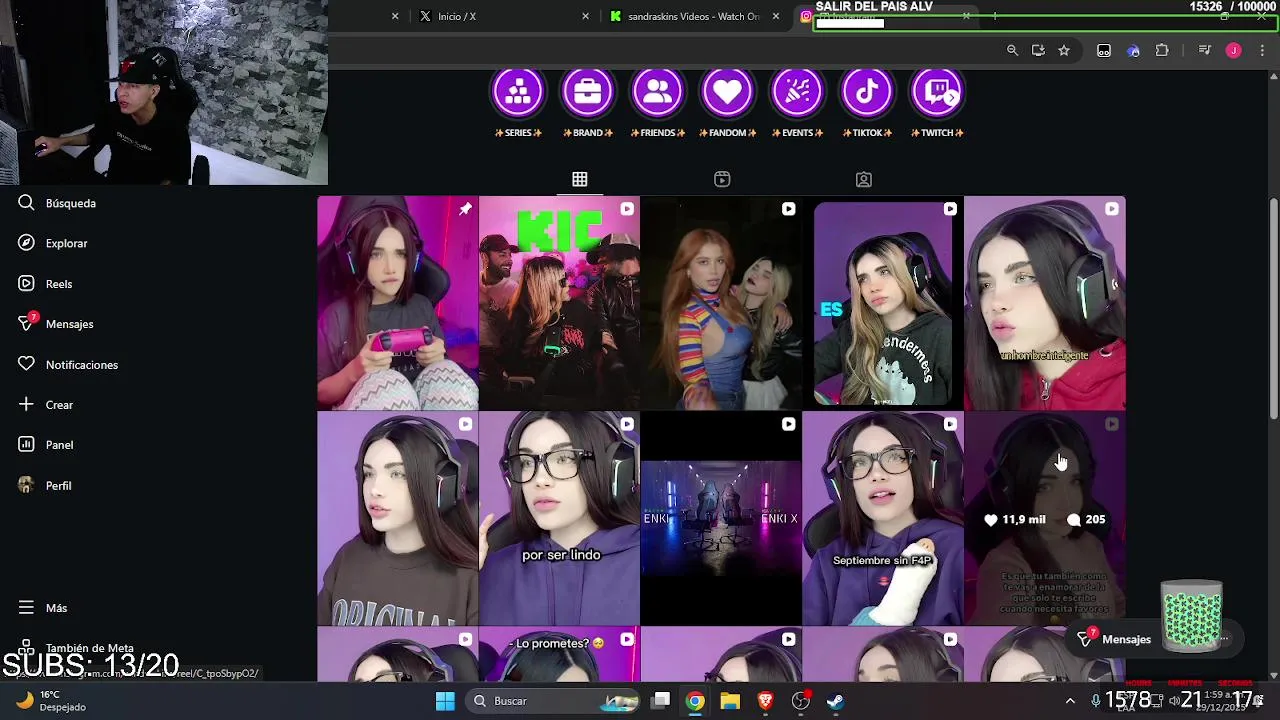Viewport: 1280px width, 720px height.
Task: Open the Más menu
Action: 43,608
